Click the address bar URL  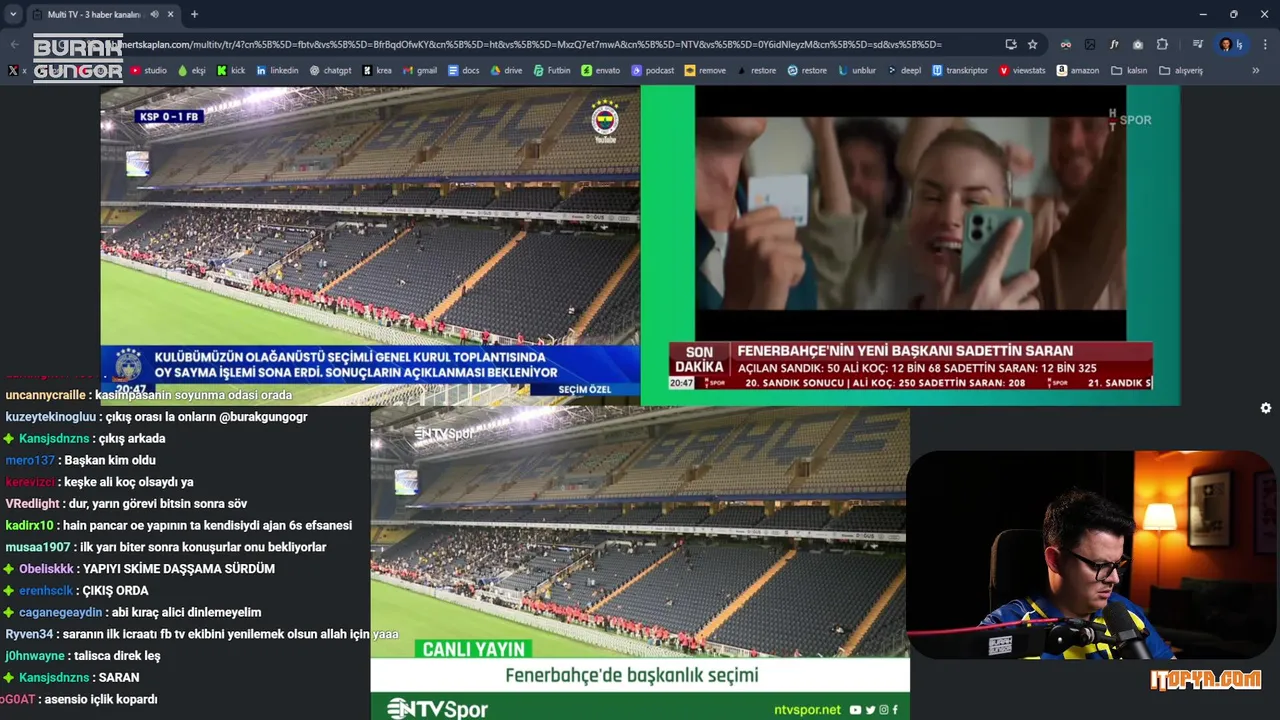pyautogui.click(x=530, y=44)
